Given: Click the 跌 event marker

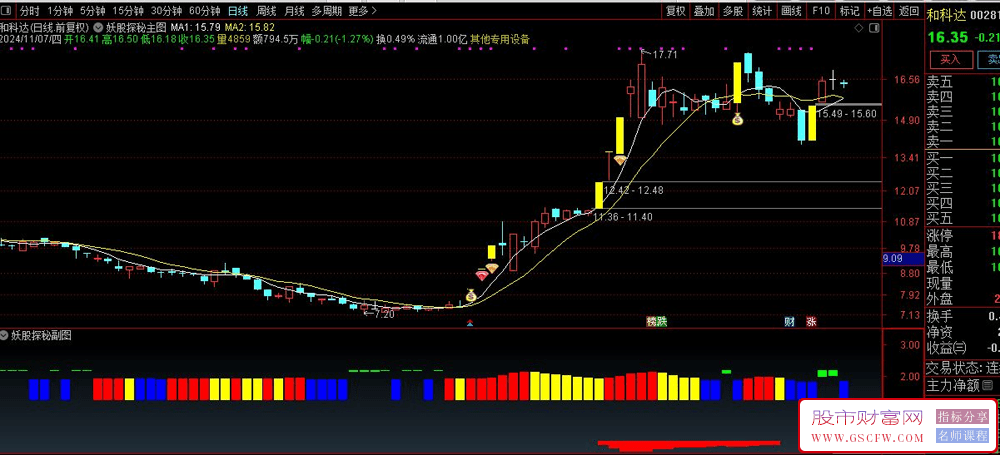Looking at the screenshot, I should click(662, 322).
